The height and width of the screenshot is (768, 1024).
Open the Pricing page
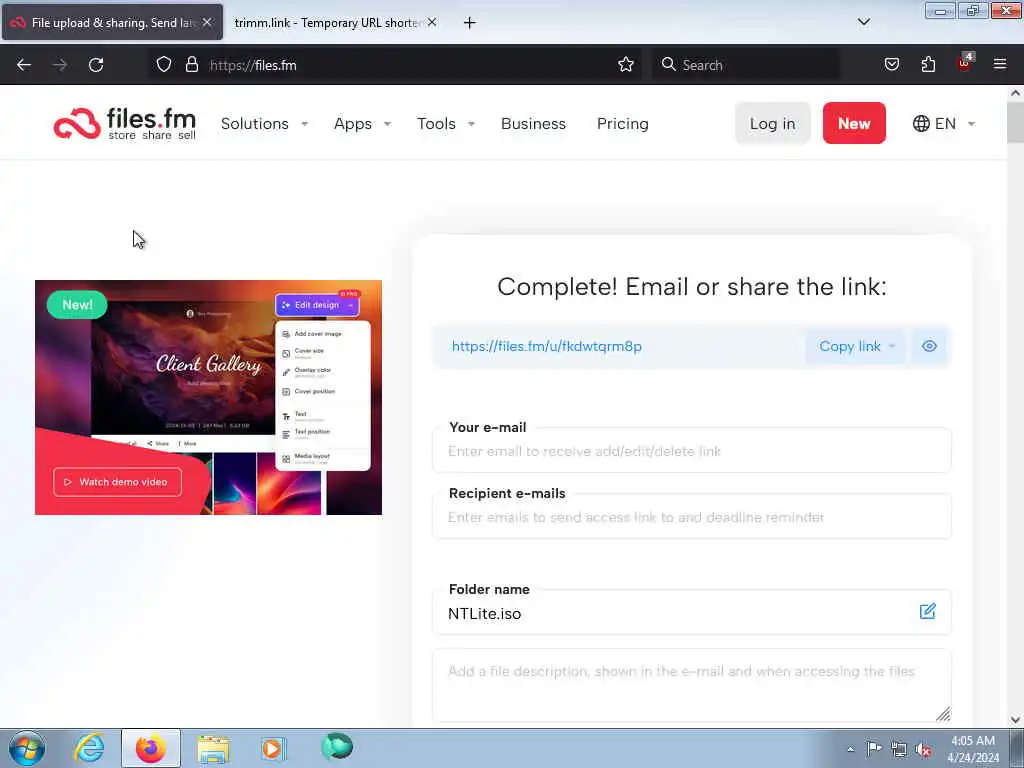[623, 123]
